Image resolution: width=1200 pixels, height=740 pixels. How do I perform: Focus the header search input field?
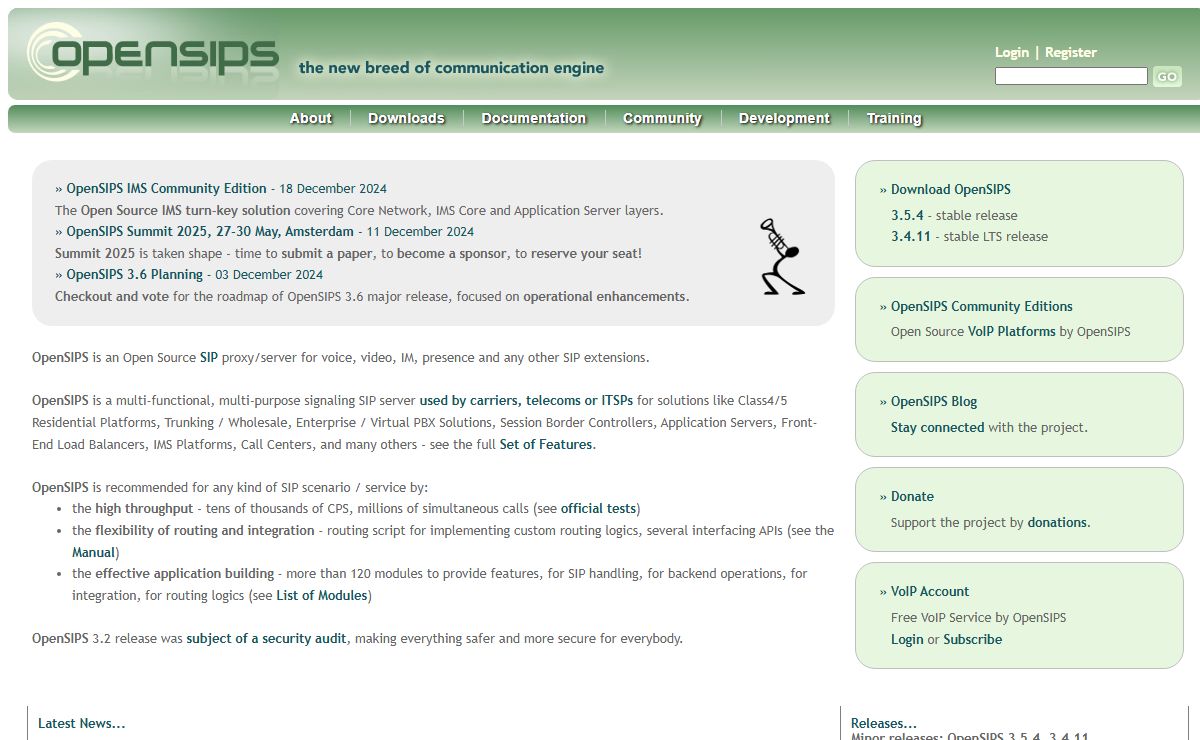coord(1071,76)
